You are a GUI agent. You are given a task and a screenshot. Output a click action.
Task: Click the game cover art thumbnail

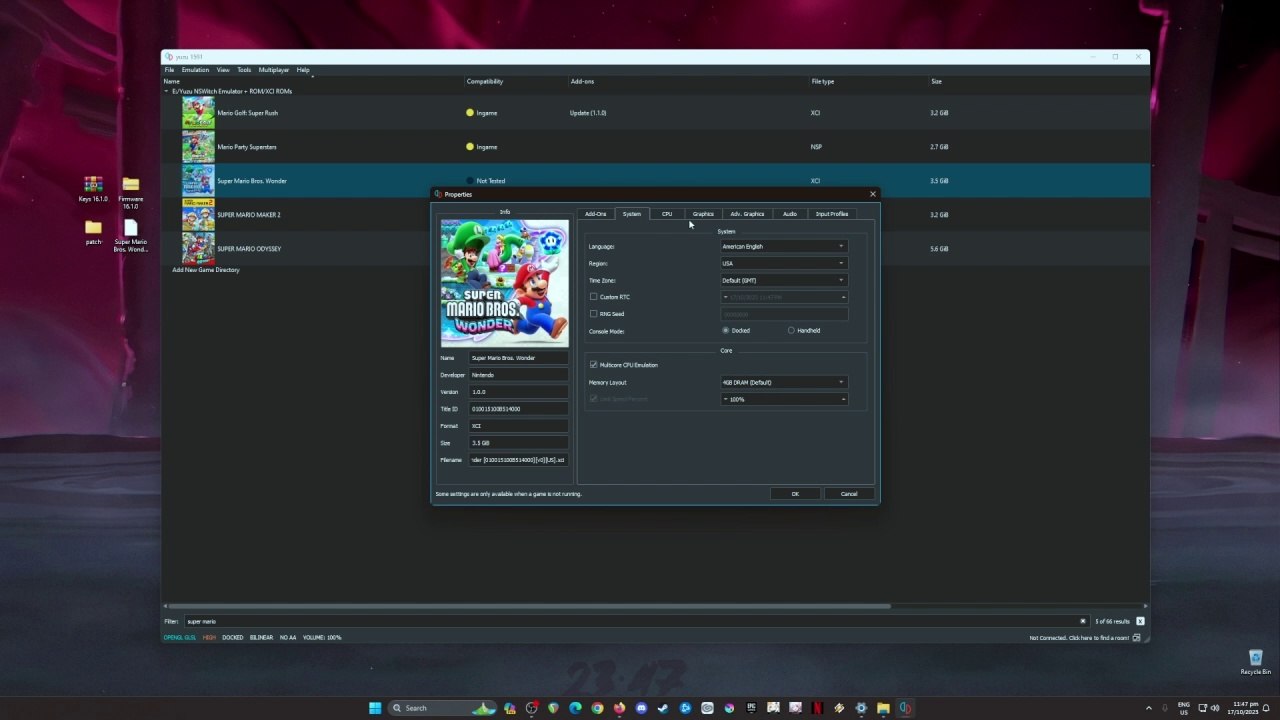(505, 283)
